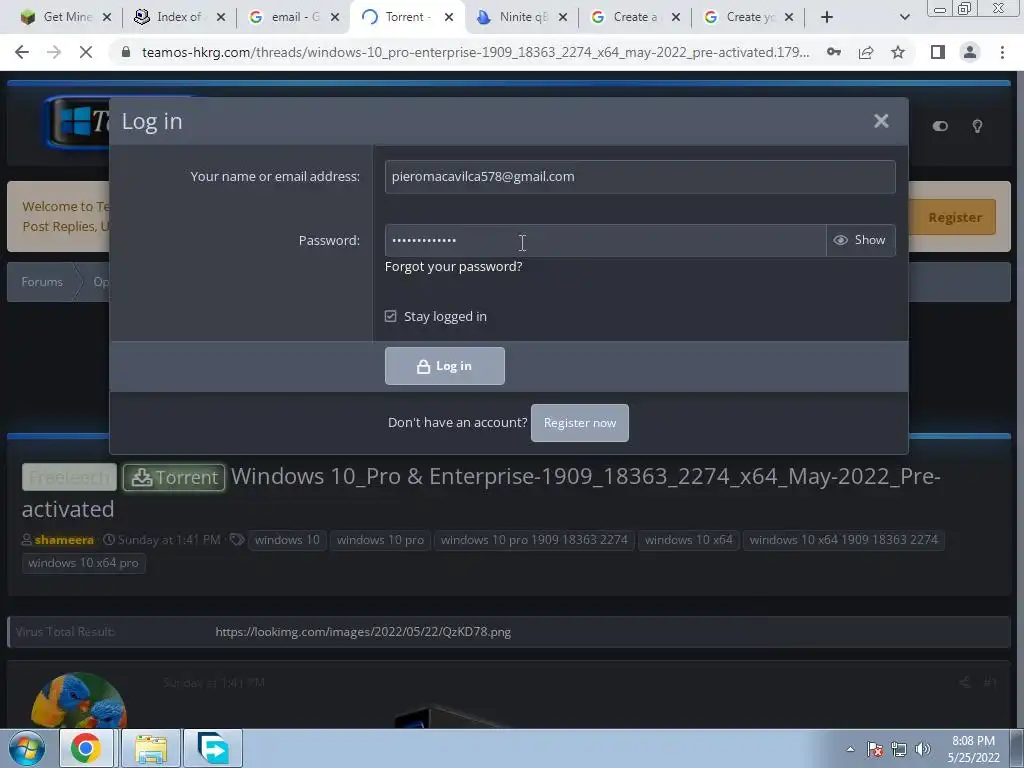Open saved passwords key icon

834,52
